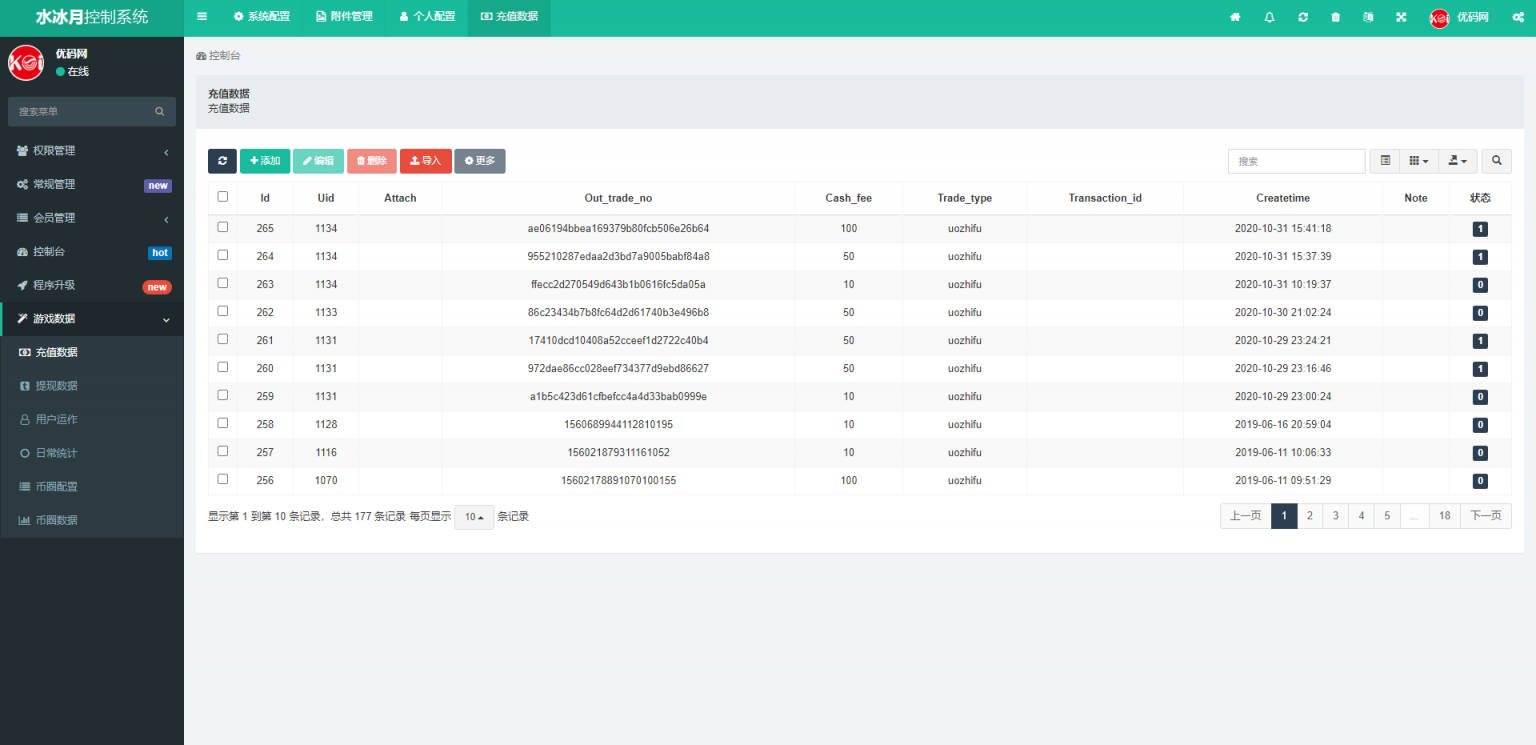Open 系统配置 tab in top bar
The image size is (1536, 745).
tap(262, 17)
